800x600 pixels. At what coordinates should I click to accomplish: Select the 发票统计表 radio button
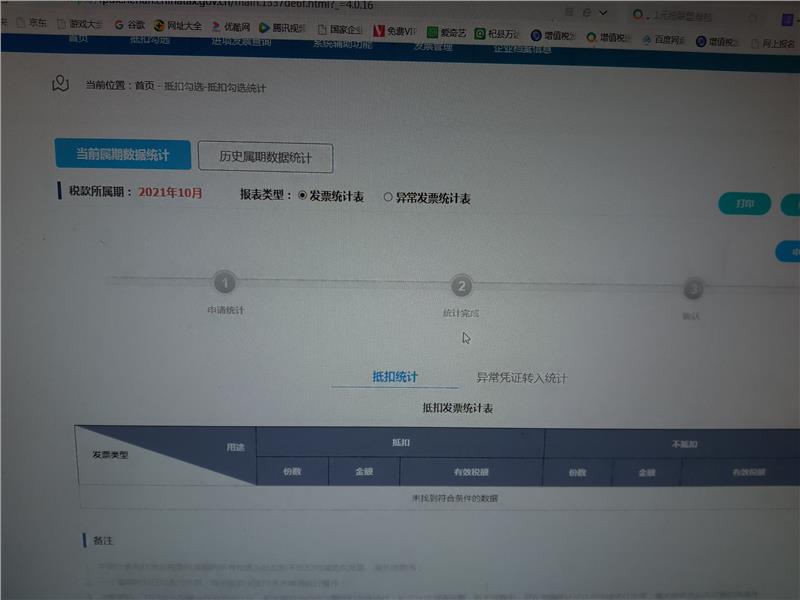click(303, 197)
